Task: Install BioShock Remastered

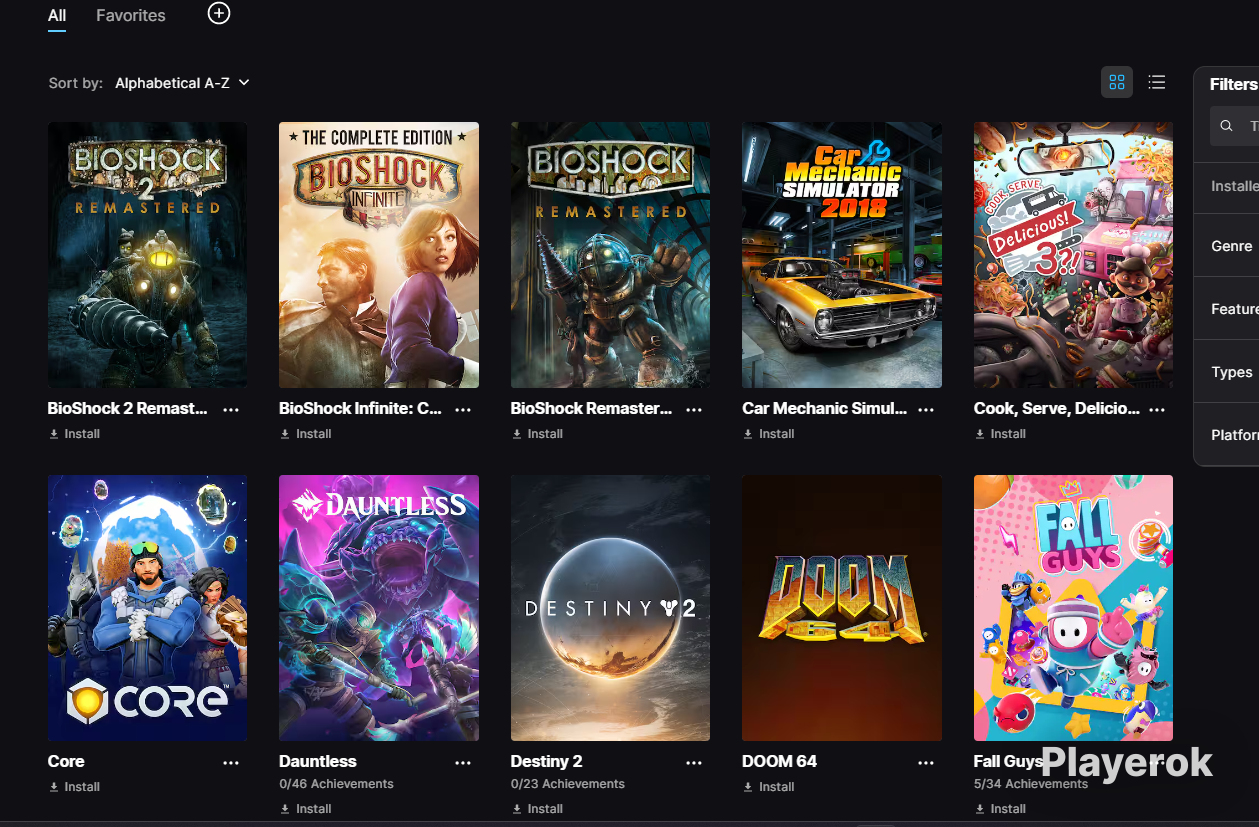Action: click(x=537, y=434)
